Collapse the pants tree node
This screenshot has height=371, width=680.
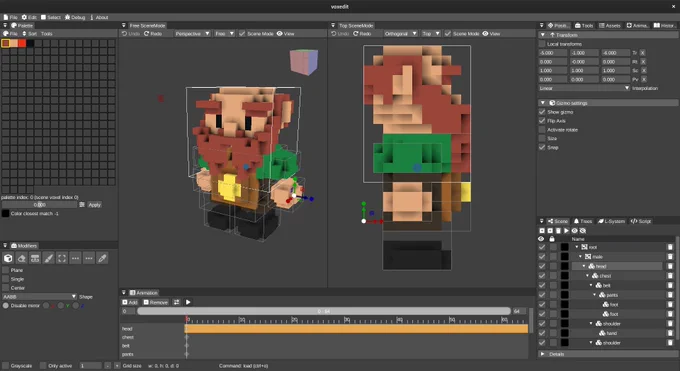pyautogui.click(x=595, y=295)
